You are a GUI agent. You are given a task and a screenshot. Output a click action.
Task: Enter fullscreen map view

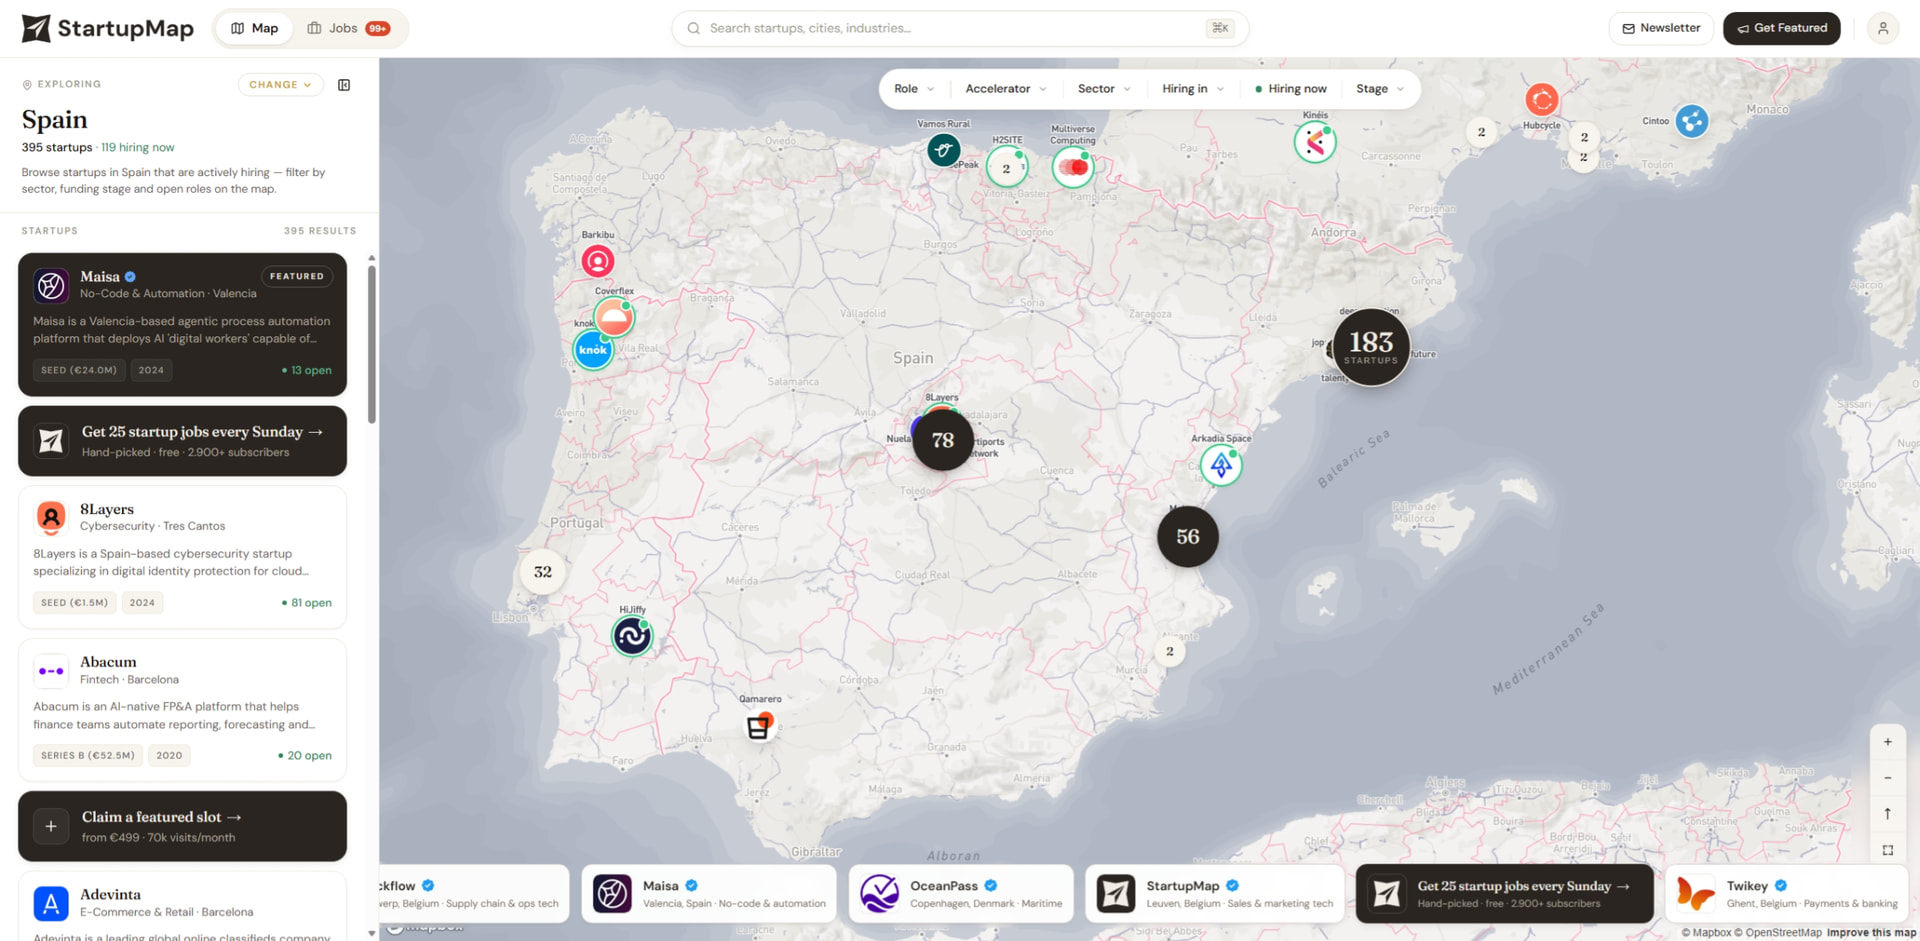[1887, 850]
